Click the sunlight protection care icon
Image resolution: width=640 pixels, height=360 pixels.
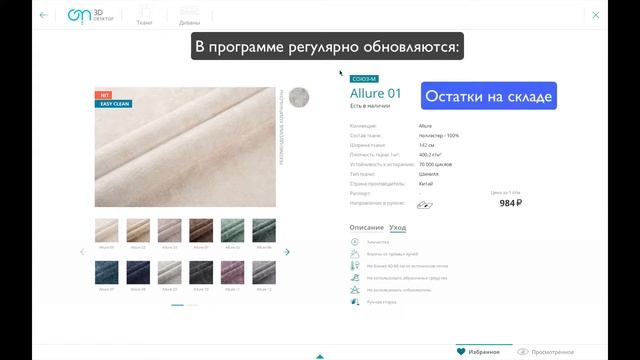coord(355,254)
